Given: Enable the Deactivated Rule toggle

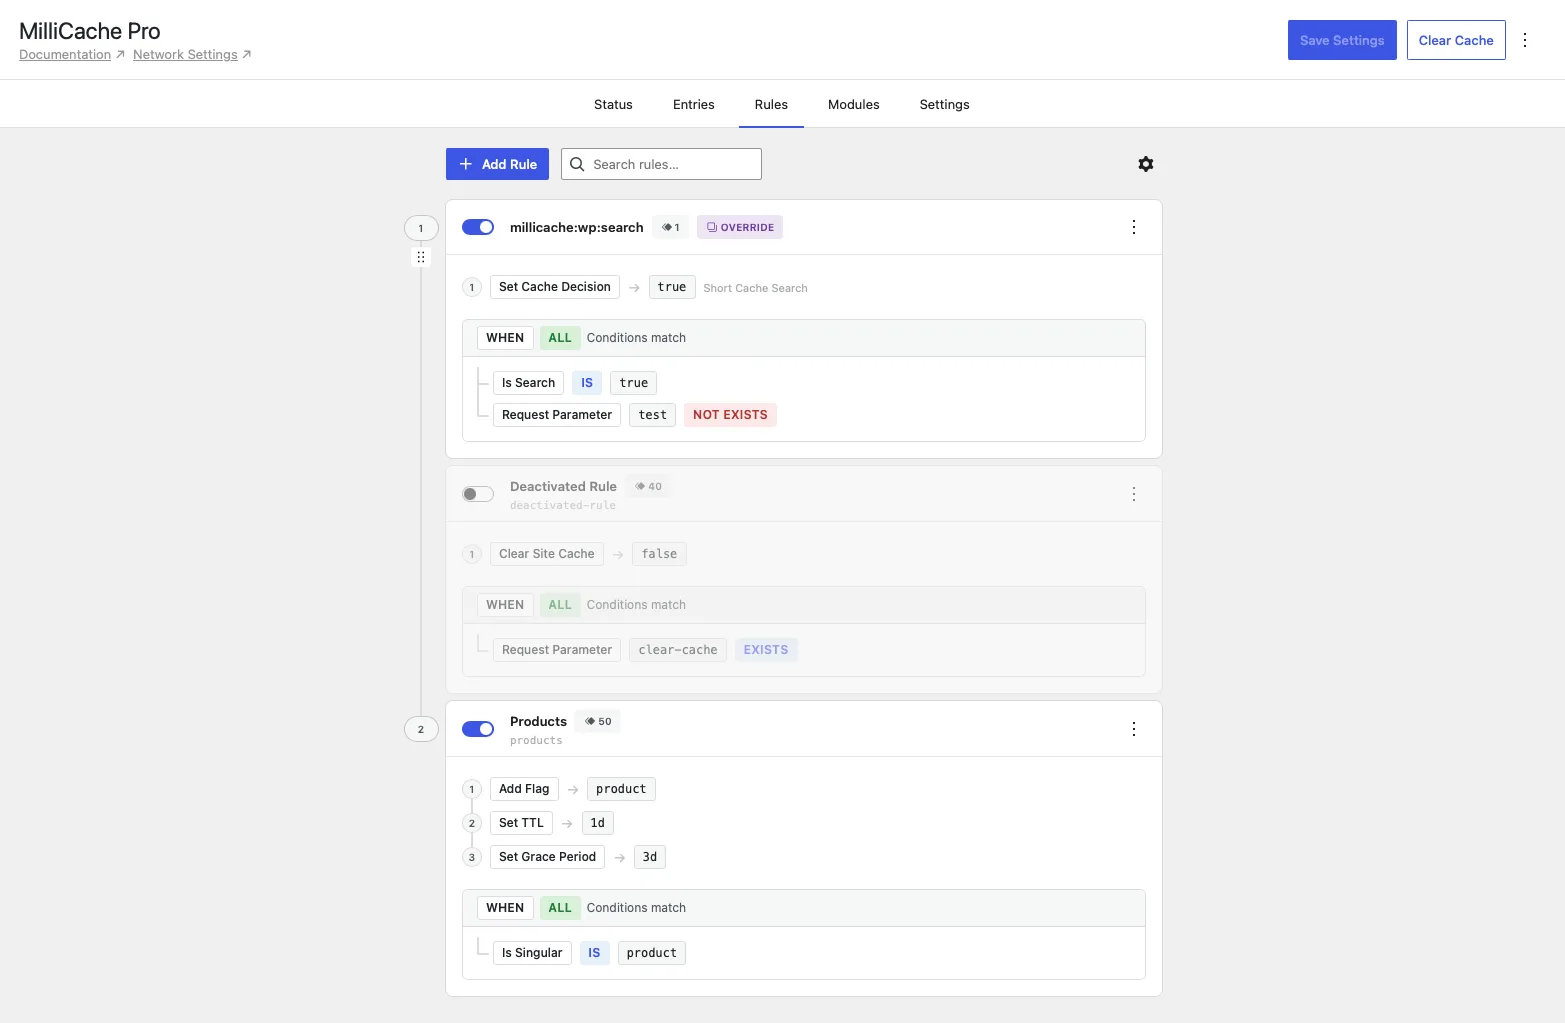Looking at the screenshot, I should [478, 494].
